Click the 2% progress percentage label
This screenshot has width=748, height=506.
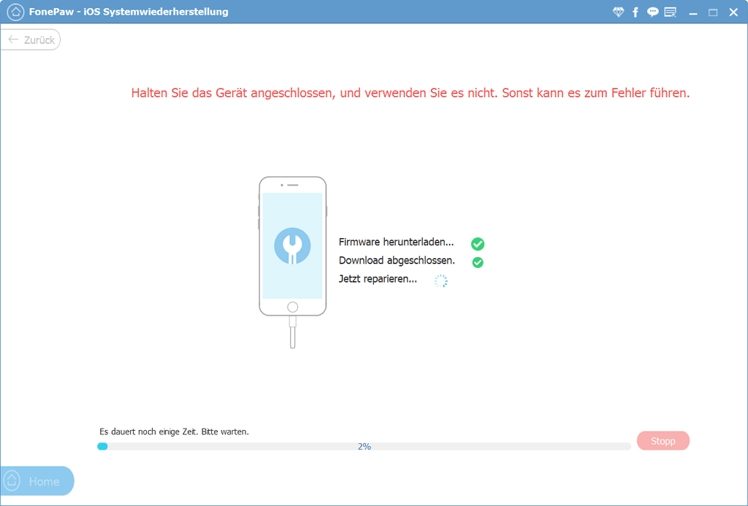pyautogui.click(x=364, y=446)
